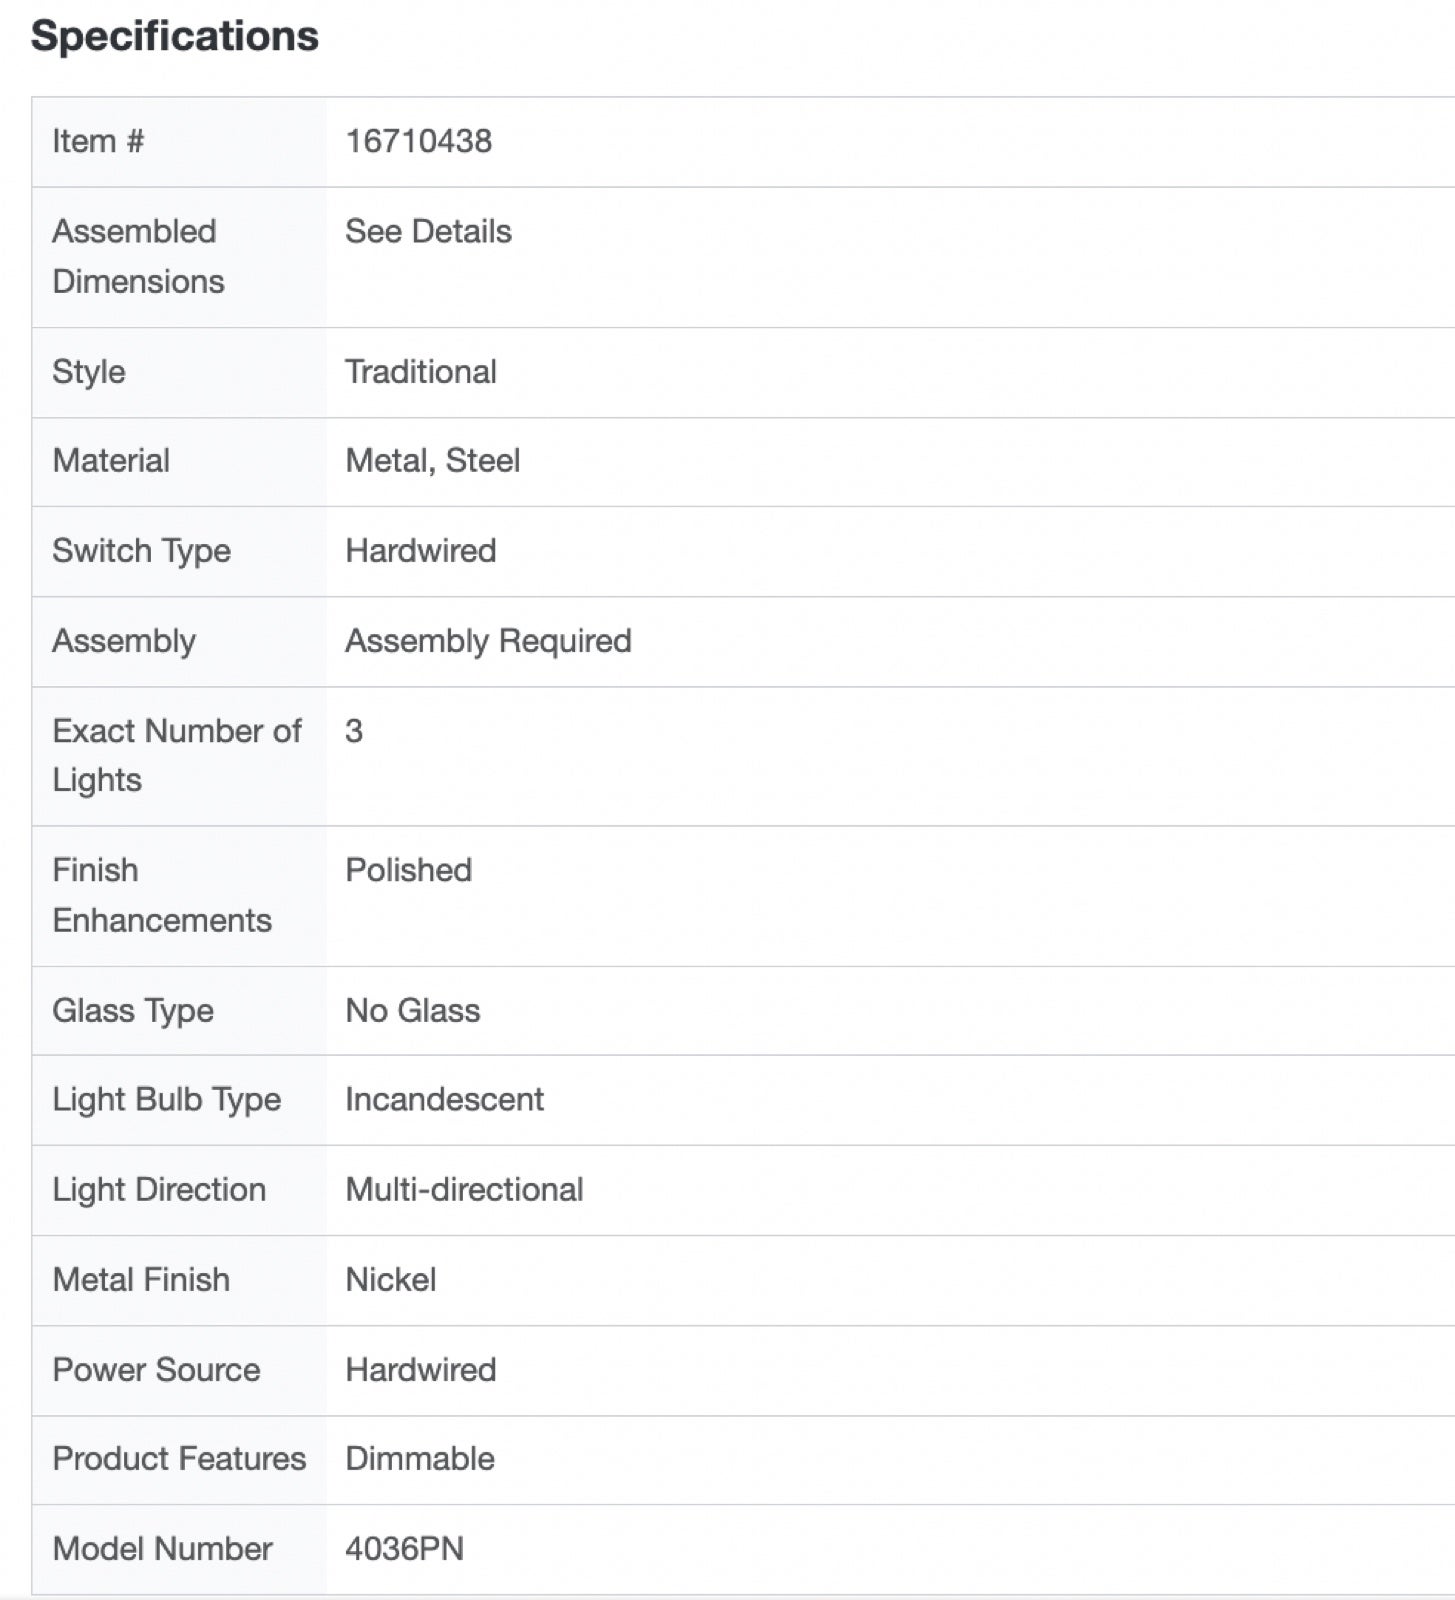Click the Specifications heading
This screenshot has height=1600, width=1455.
click(x=174, y=36)
